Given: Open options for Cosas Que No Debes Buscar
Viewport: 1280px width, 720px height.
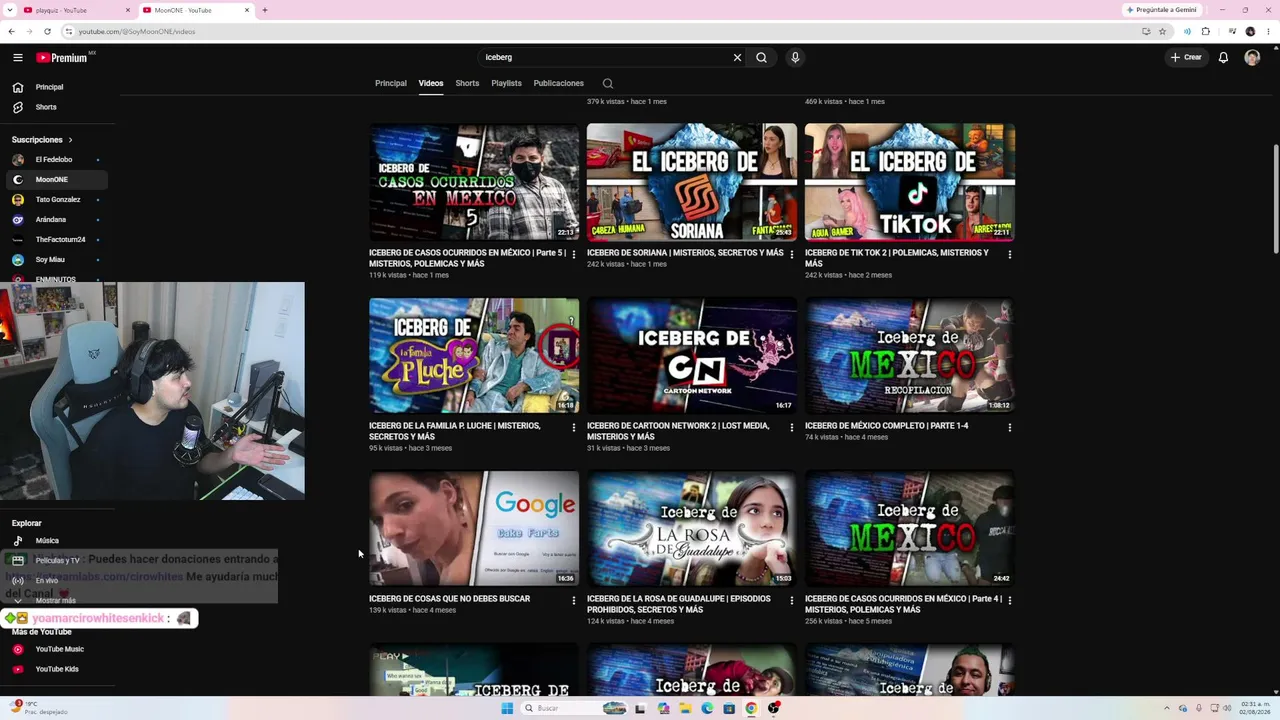Looking at the screenshot, I should (574, 601).
